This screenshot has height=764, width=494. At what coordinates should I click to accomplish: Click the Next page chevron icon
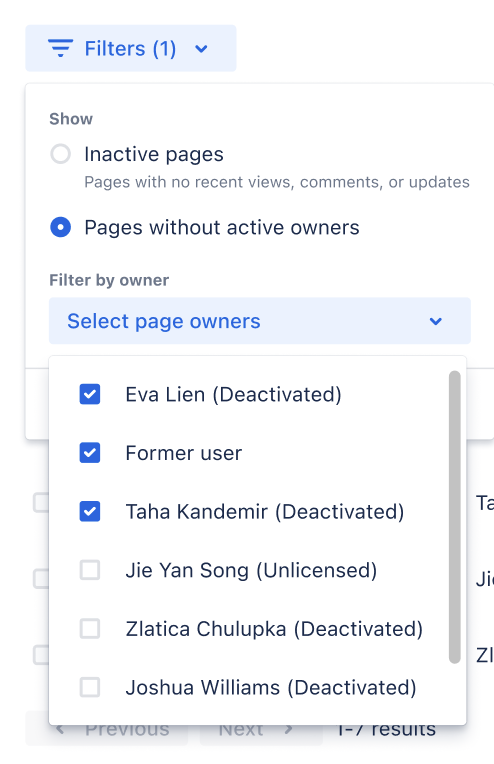(x=288, y=729)
